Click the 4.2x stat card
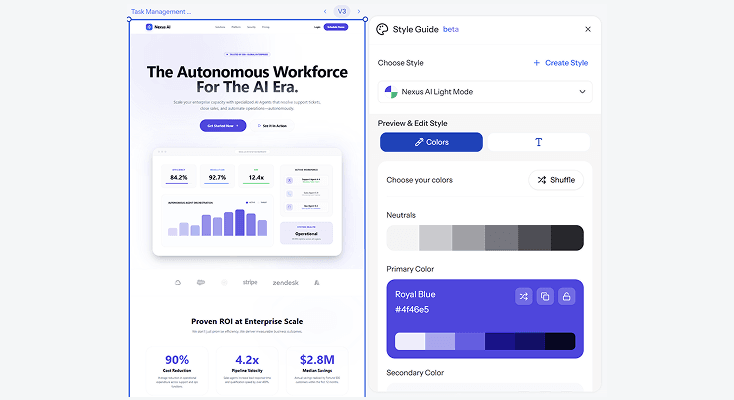This screenshot has height=400, width=734. point(247,371)
